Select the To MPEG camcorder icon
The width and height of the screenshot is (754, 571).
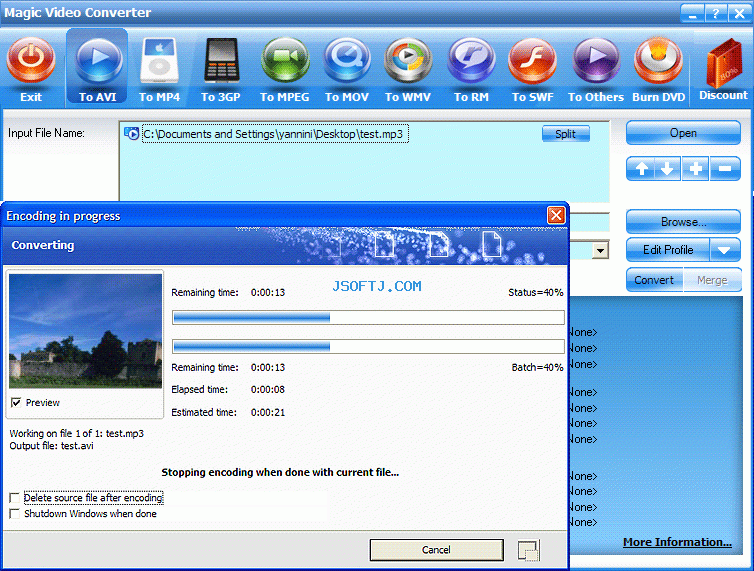pos(285,61)
